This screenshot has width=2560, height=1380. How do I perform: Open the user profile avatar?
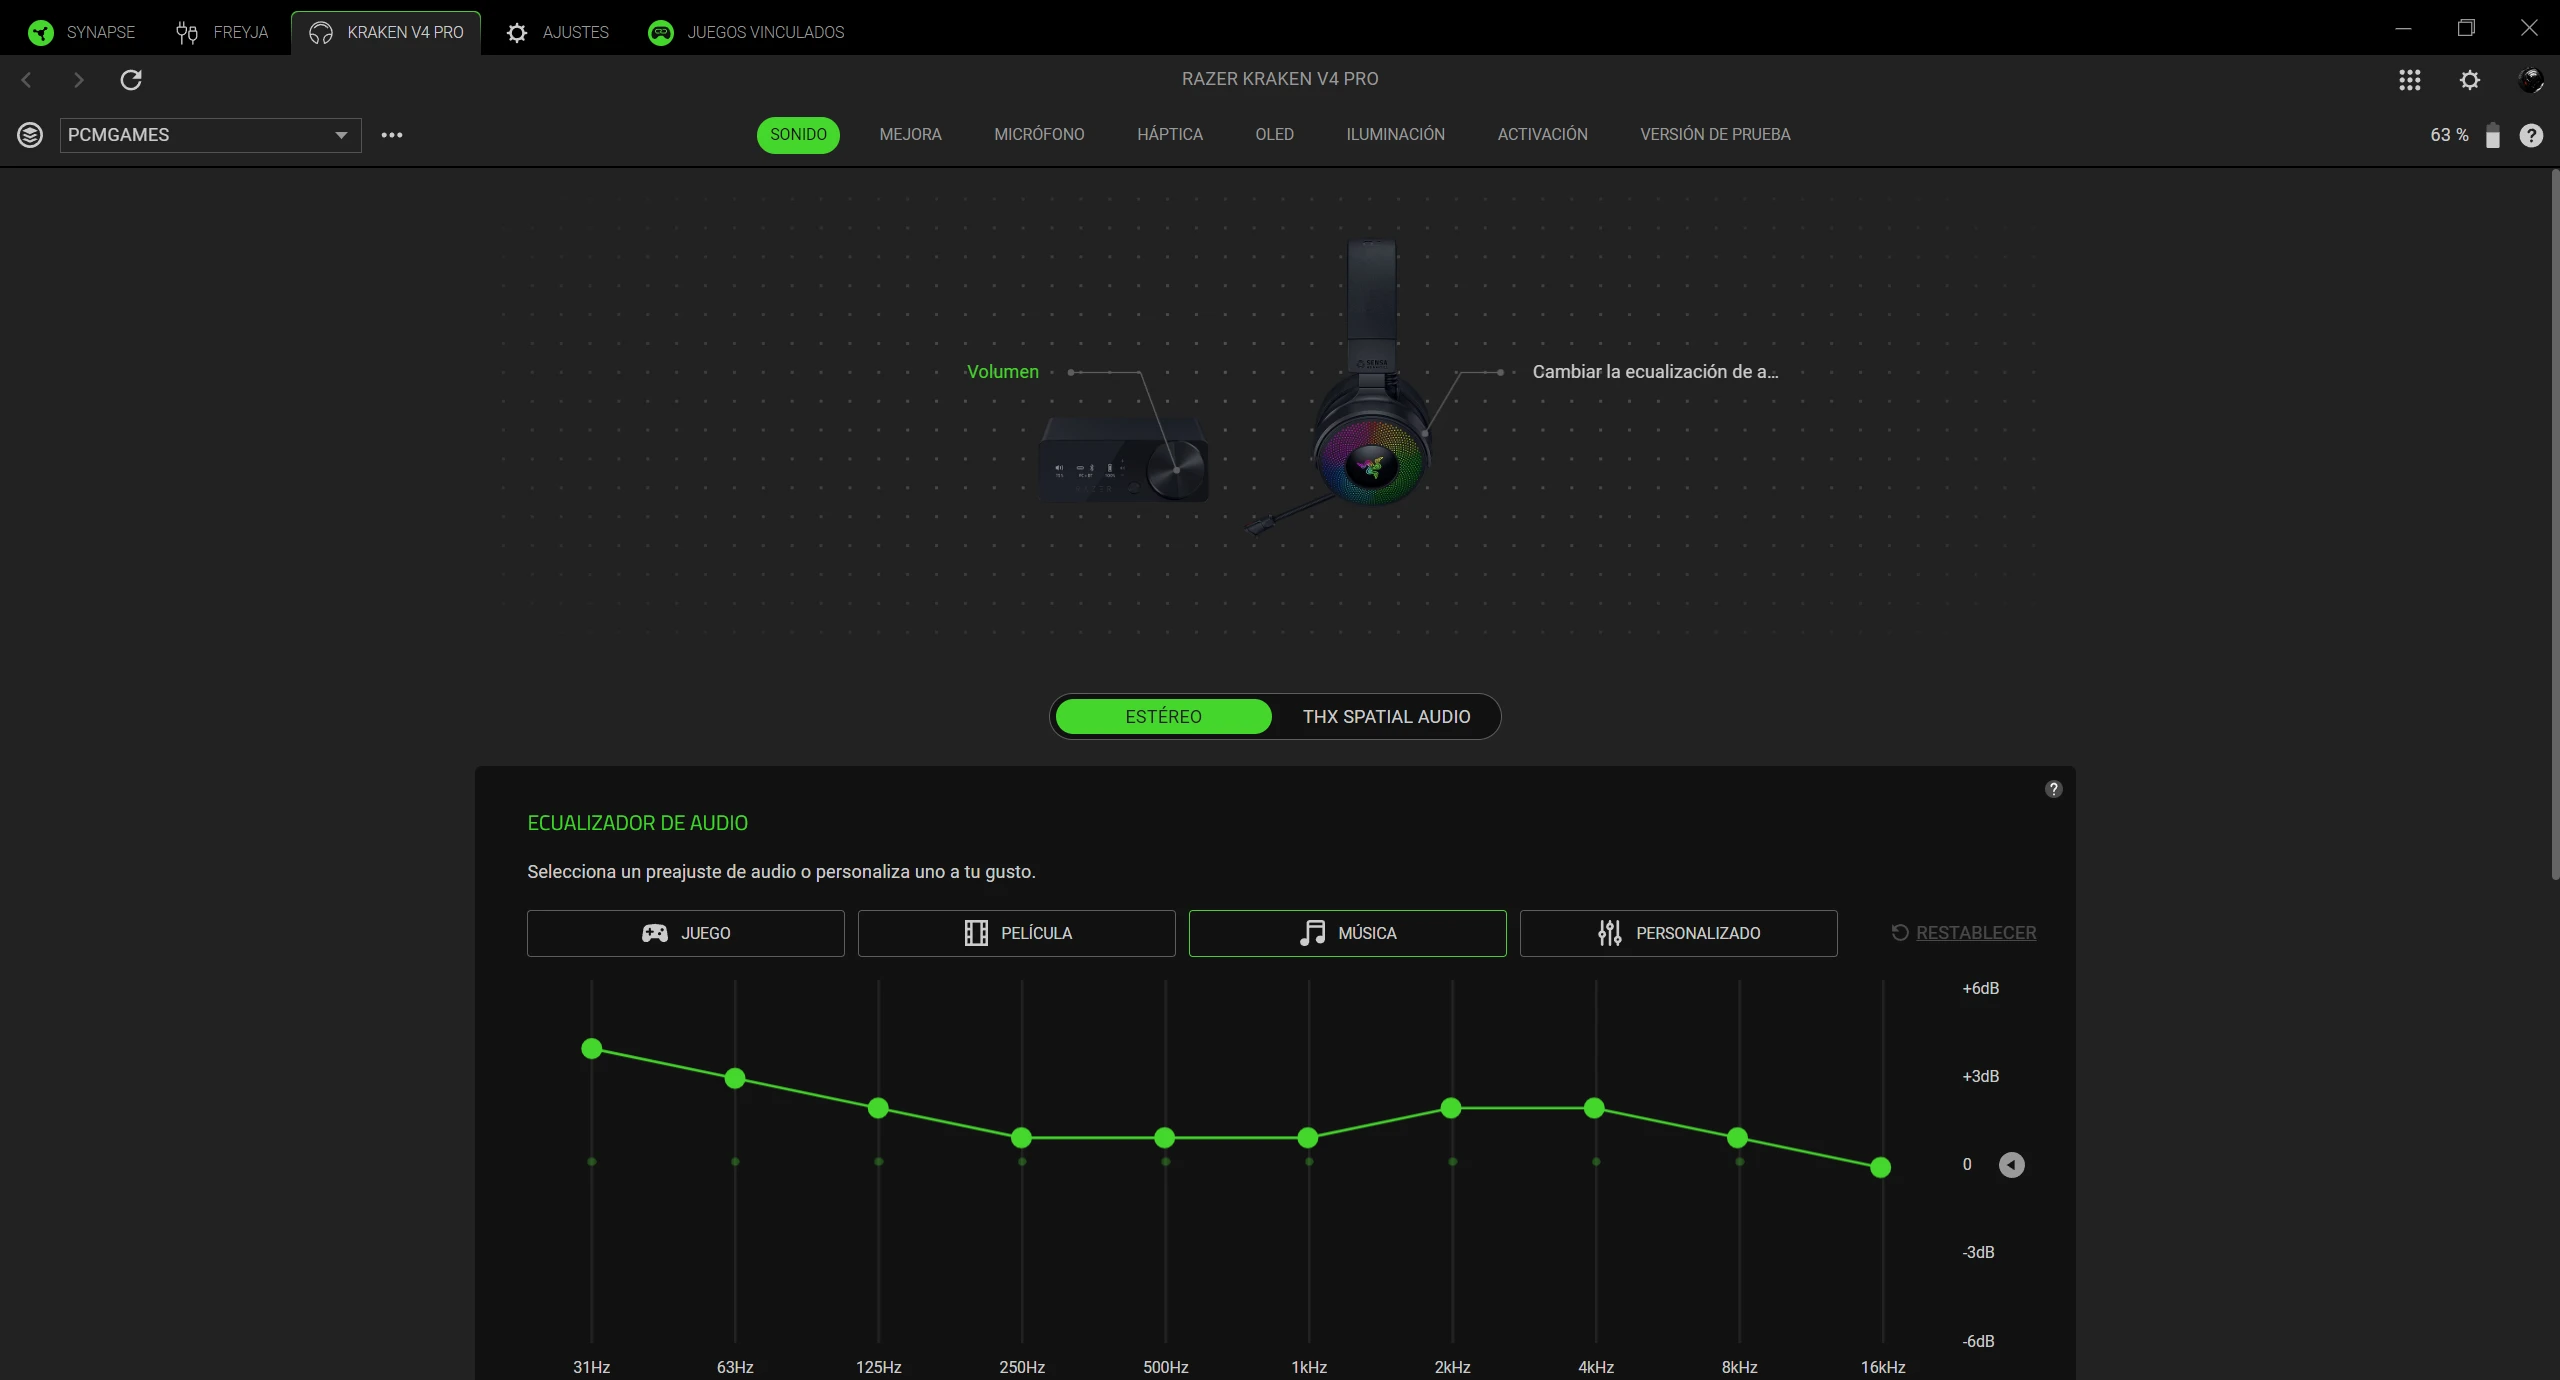(x=2531, y=80)
